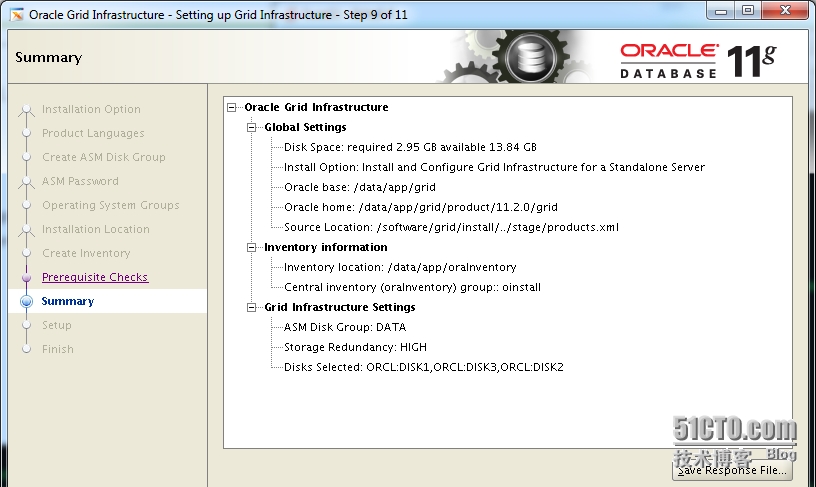
Task: Select the Finish step in the sidebar
Action: click(58, 349)
